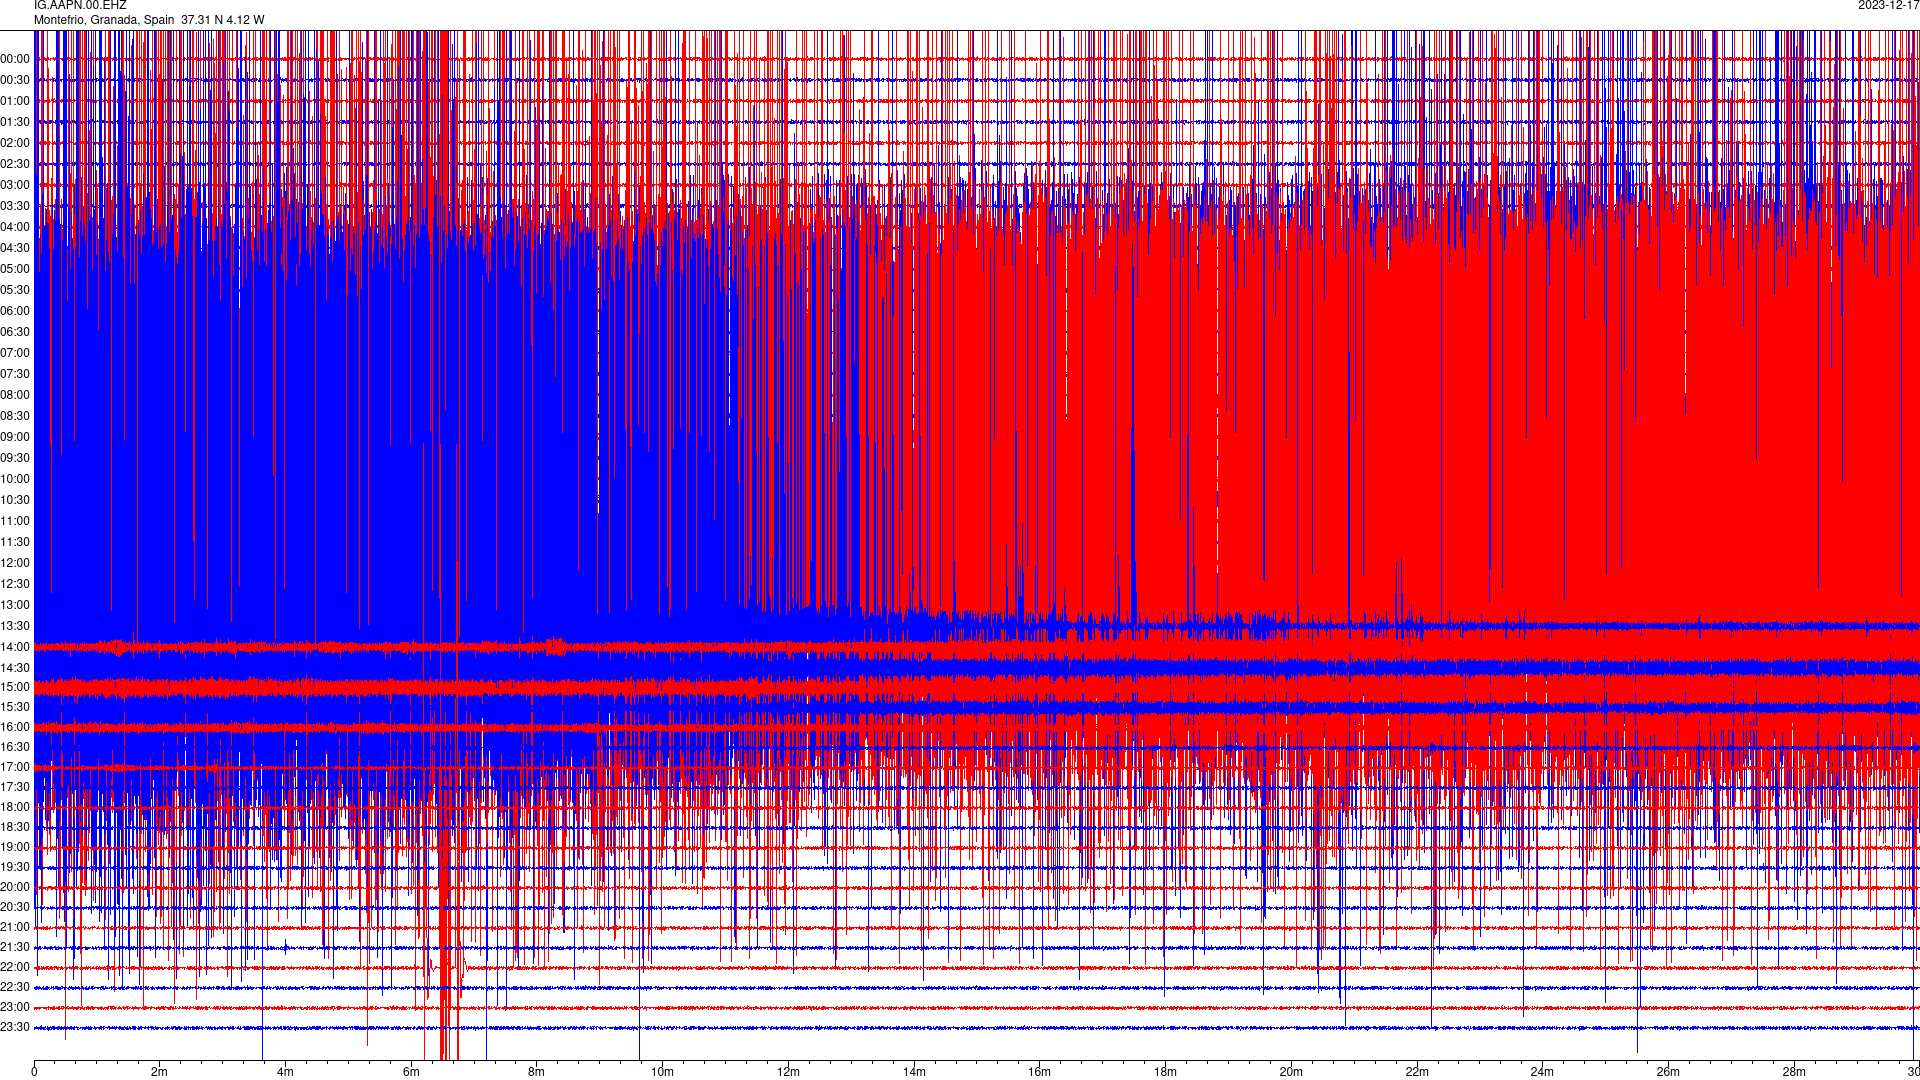Select the 11:30 time row label

(15, 542)
